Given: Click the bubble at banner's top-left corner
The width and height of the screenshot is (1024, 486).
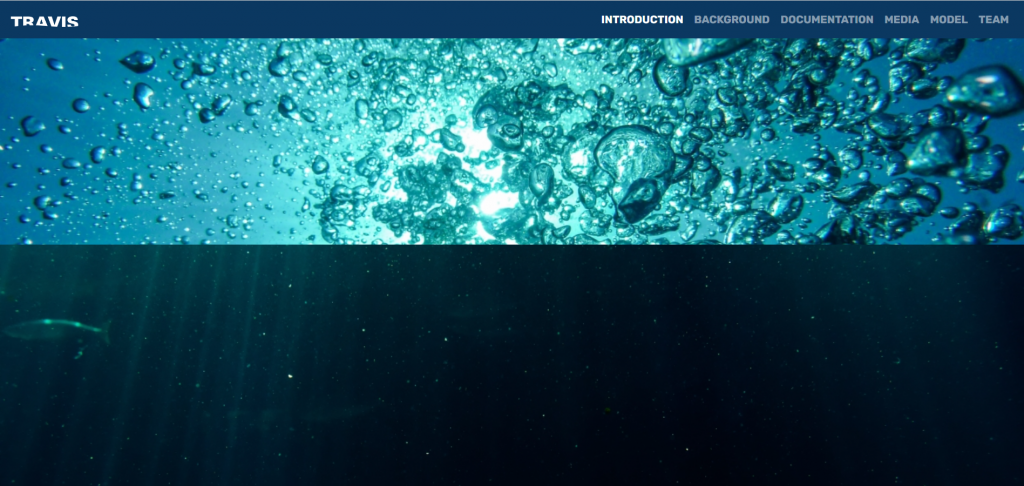Looking at the screenshot, I should [x=138, y=62].
